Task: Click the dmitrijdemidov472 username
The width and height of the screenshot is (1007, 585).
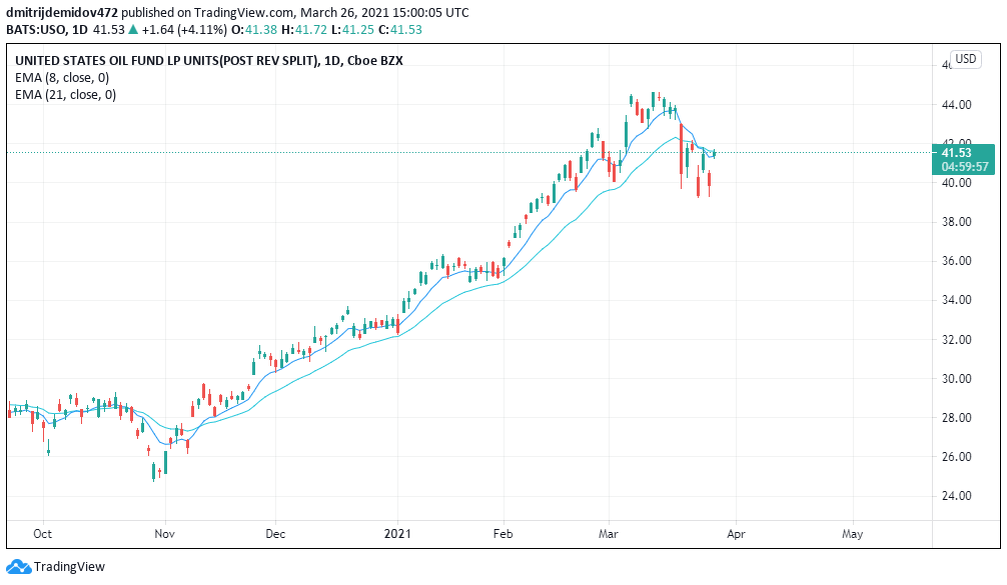Action: click(x=62, y=12)
